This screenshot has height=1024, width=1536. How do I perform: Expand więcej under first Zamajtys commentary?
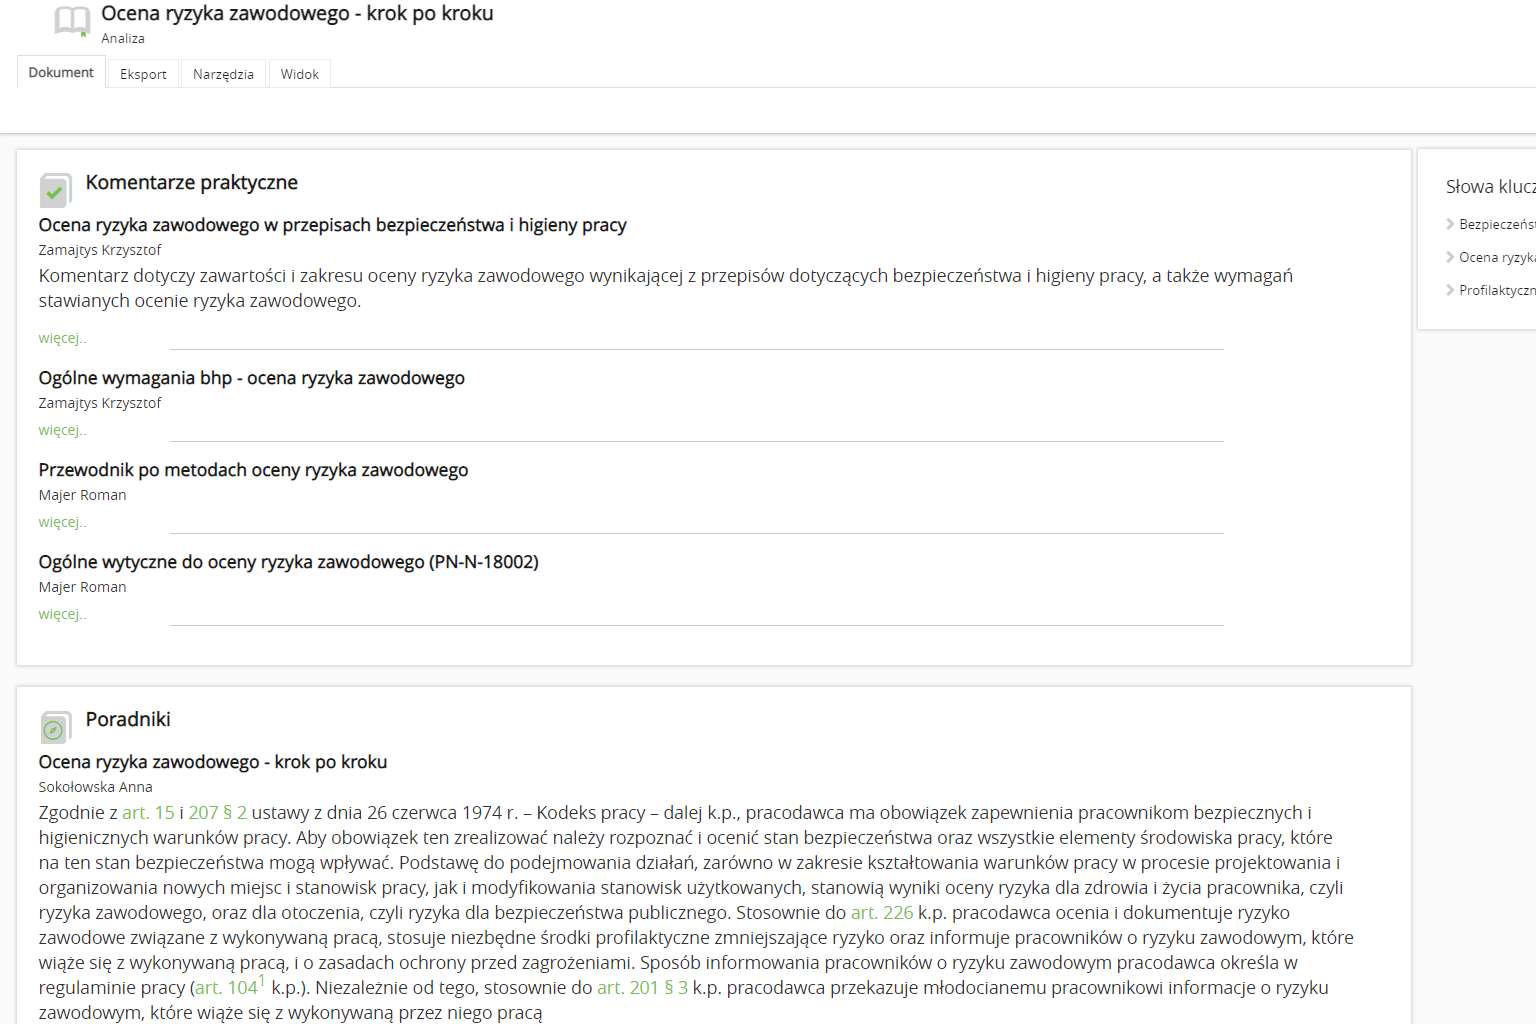tap(62, 338)
